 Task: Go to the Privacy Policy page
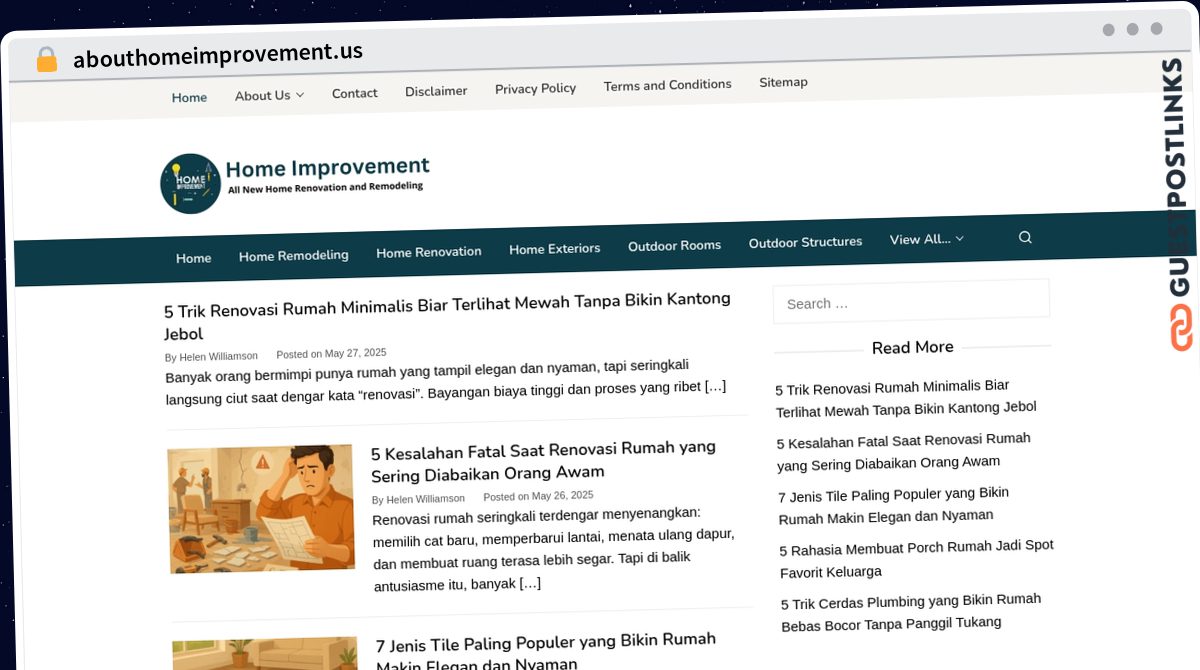coord(535,88)
